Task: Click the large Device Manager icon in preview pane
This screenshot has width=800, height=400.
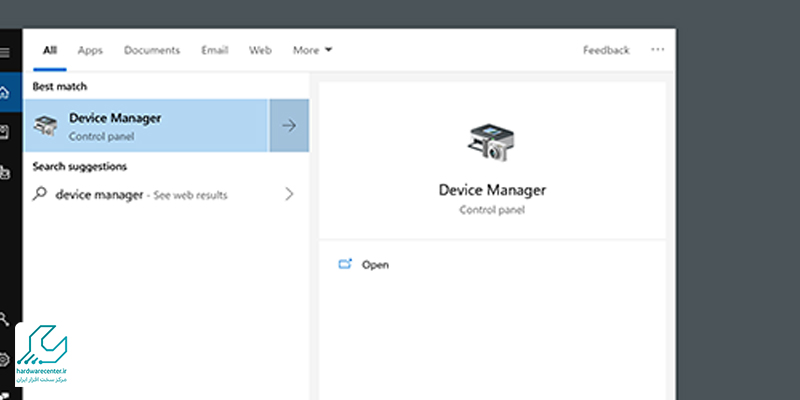Action: click(491, 144)
